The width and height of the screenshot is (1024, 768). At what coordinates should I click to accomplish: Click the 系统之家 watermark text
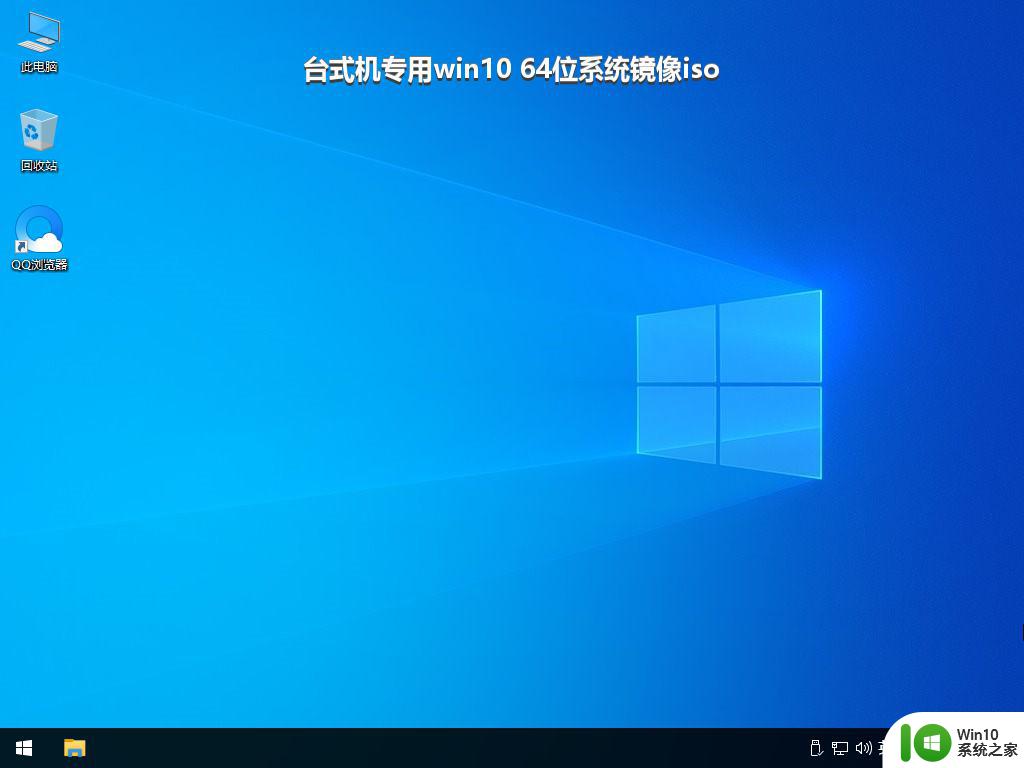click(986, 750)
